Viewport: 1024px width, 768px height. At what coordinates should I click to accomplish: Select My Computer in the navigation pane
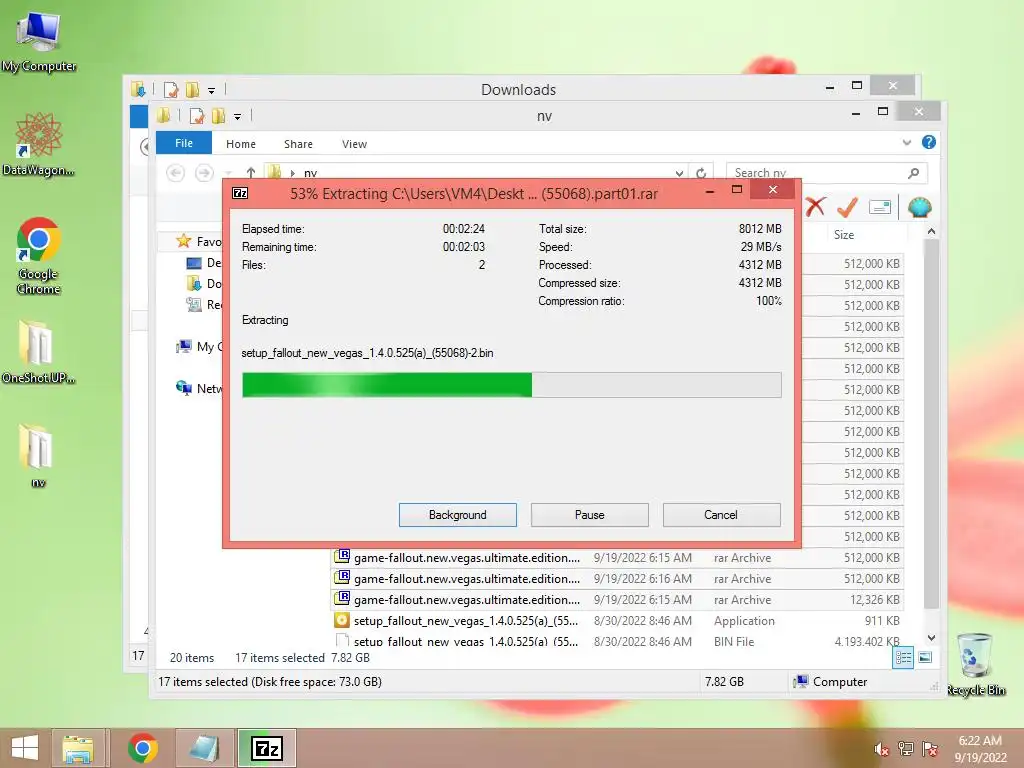pos(200,347)
